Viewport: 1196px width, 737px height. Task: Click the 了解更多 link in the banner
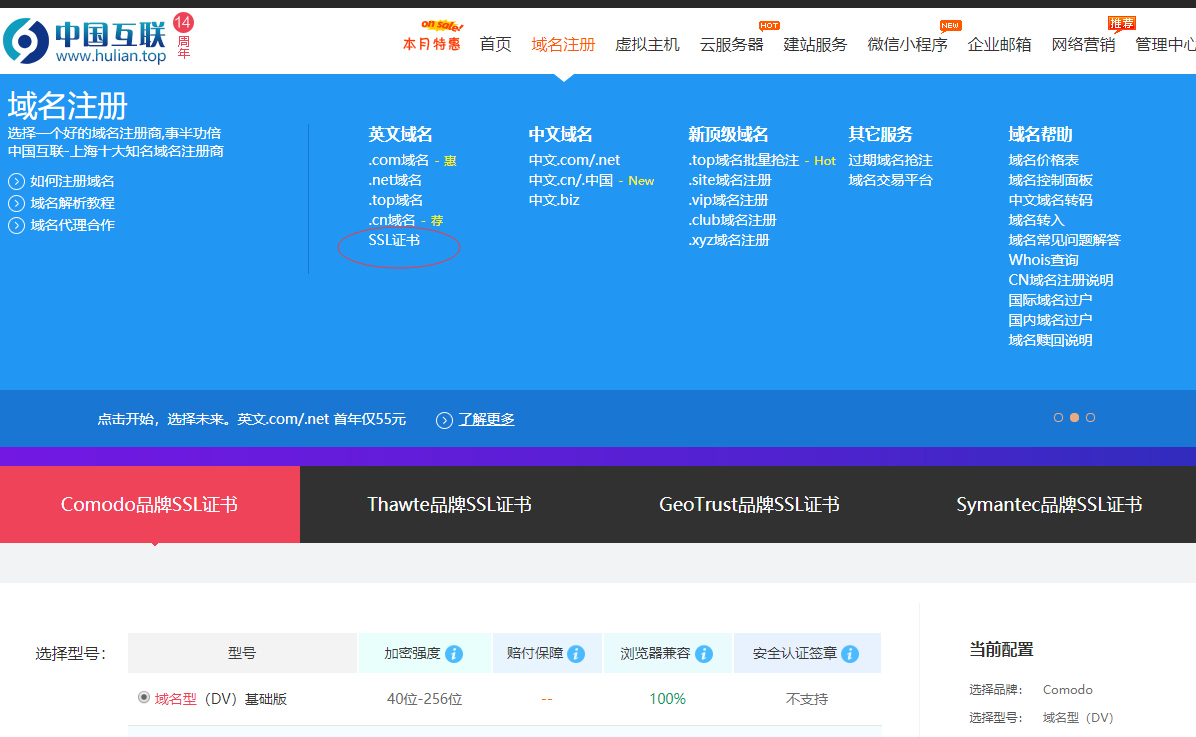(486, 420)
